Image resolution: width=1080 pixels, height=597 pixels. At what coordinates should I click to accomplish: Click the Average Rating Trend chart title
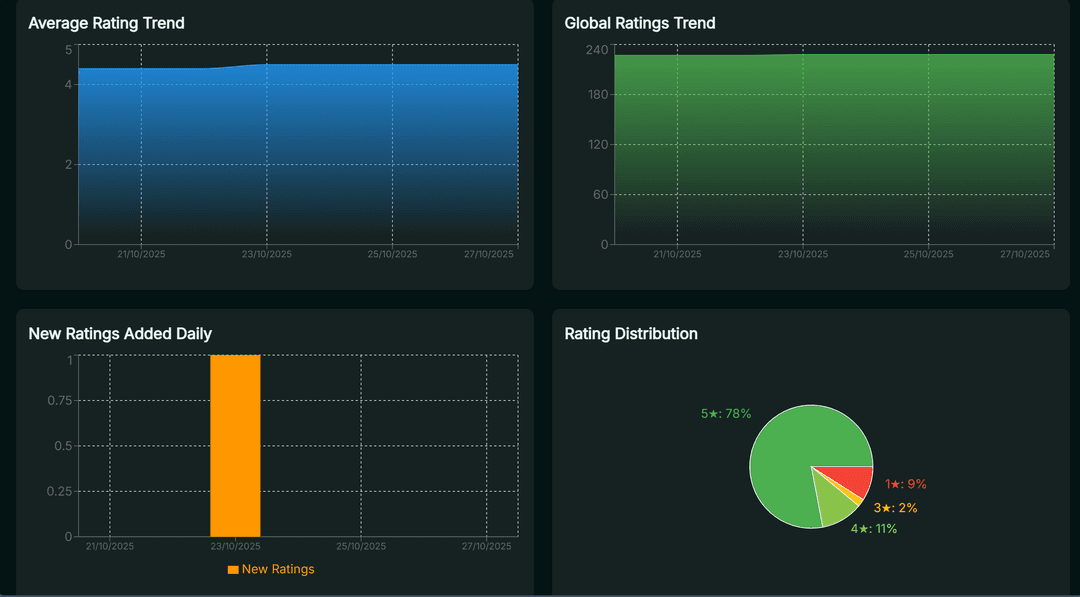pos(106,22)
